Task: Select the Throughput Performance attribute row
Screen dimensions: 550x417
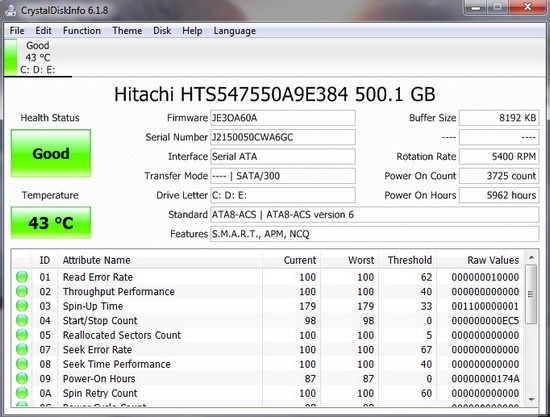Action: 268,291
